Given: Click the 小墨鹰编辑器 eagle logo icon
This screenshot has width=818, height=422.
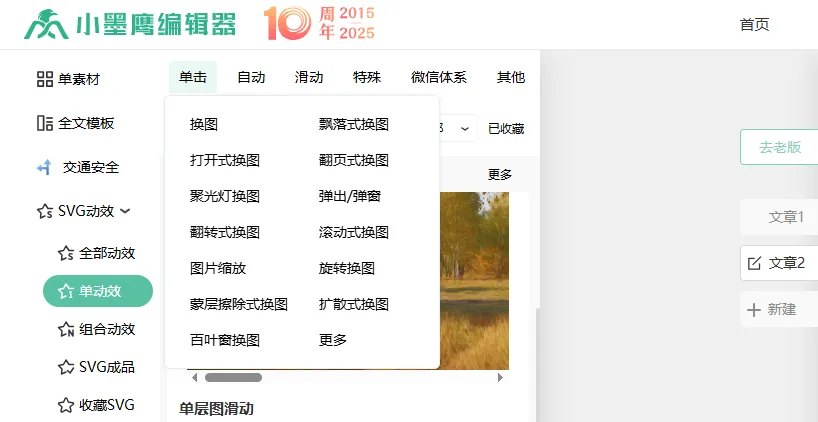Looking at the screenshot, I should click(x=46, y=25).
